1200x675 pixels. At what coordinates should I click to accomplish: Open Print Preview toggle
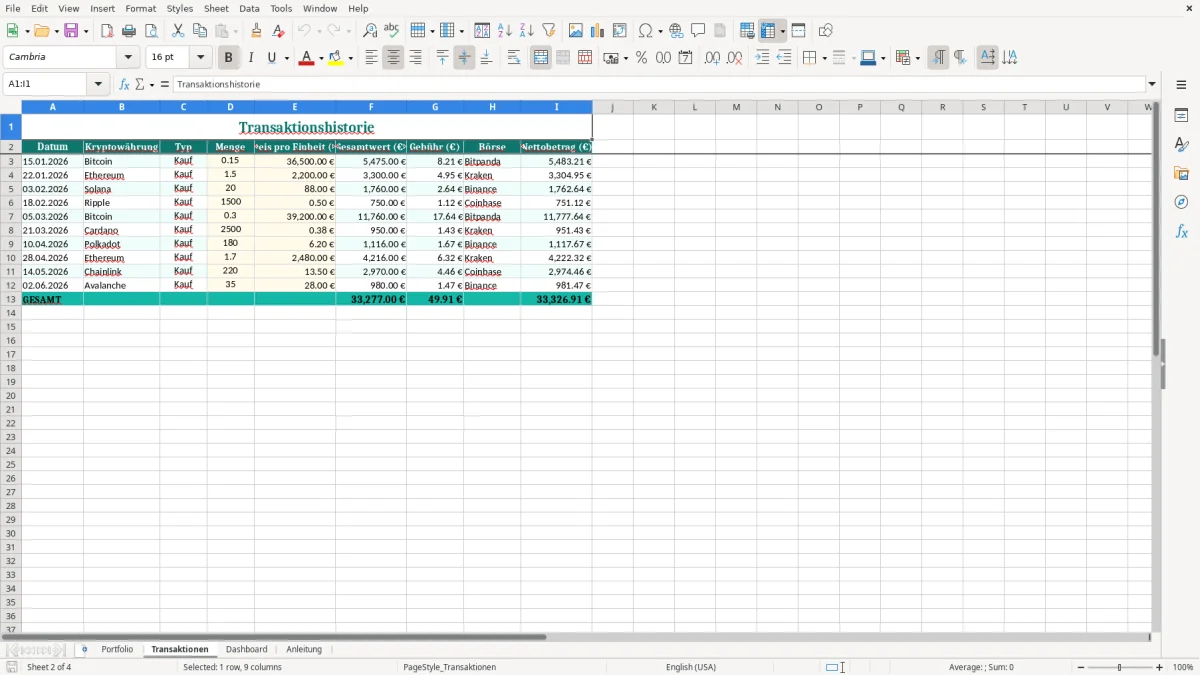(151, 31)
